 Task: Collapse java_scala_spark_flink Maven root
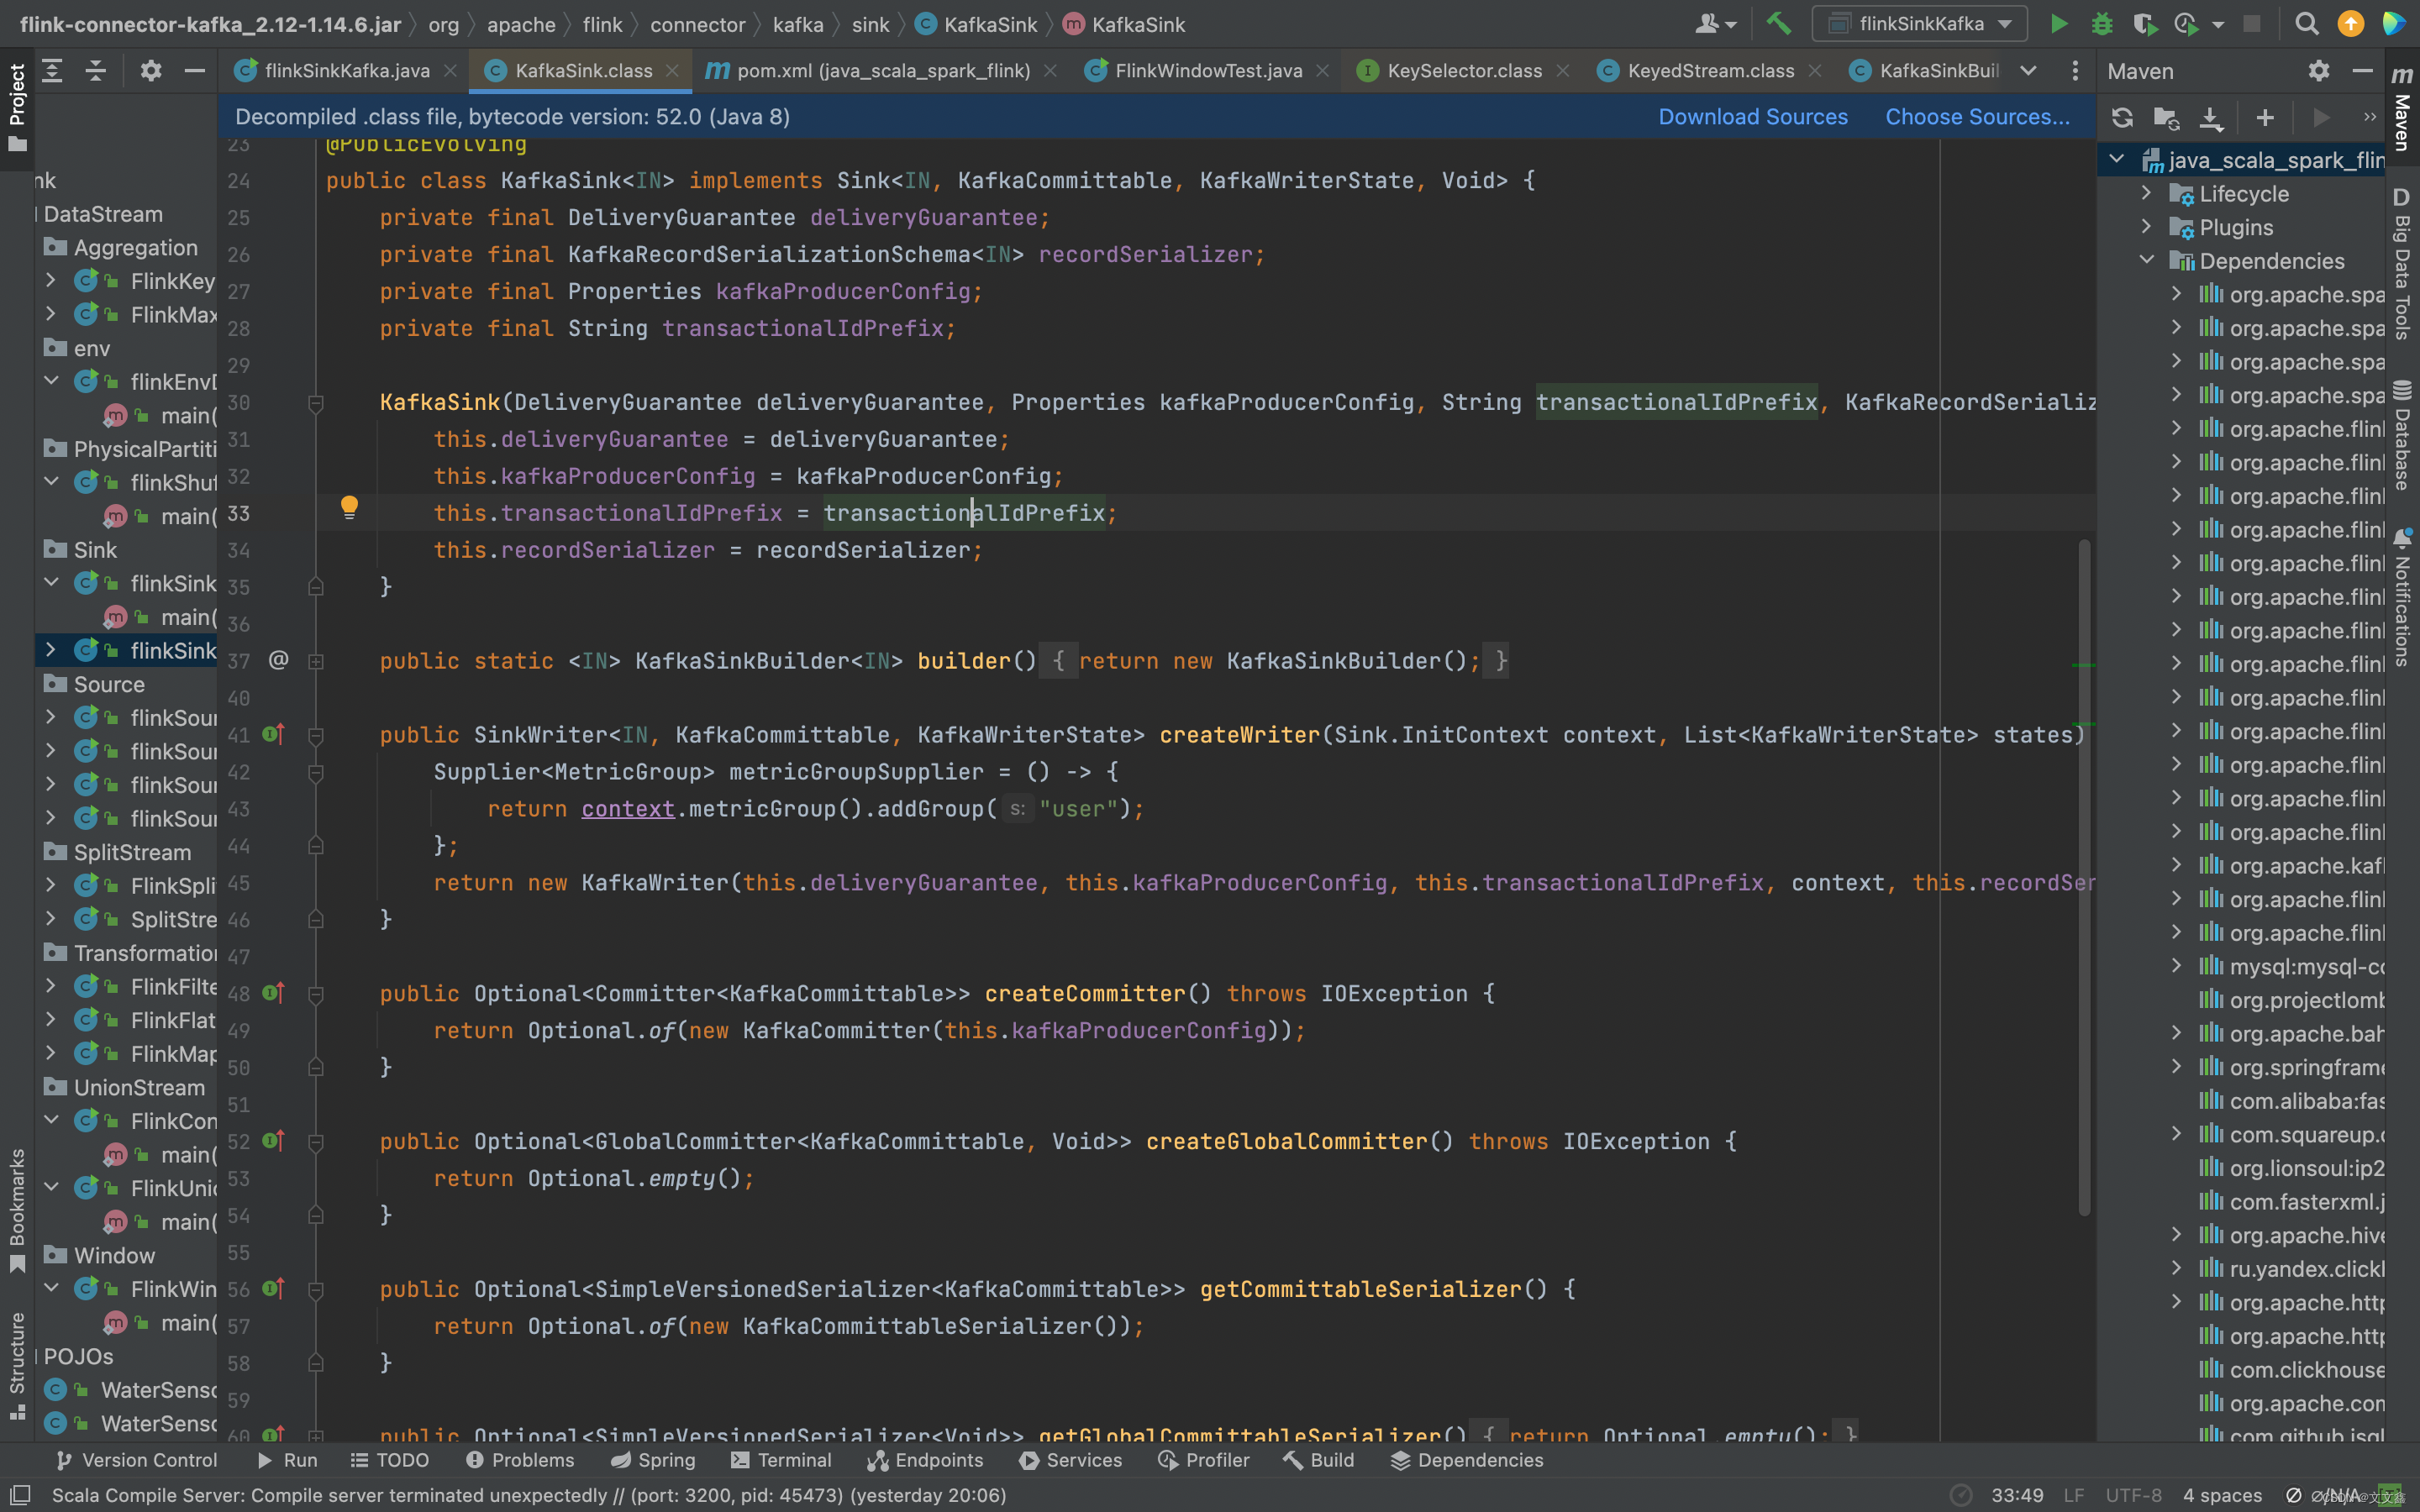click(2116, 159)
